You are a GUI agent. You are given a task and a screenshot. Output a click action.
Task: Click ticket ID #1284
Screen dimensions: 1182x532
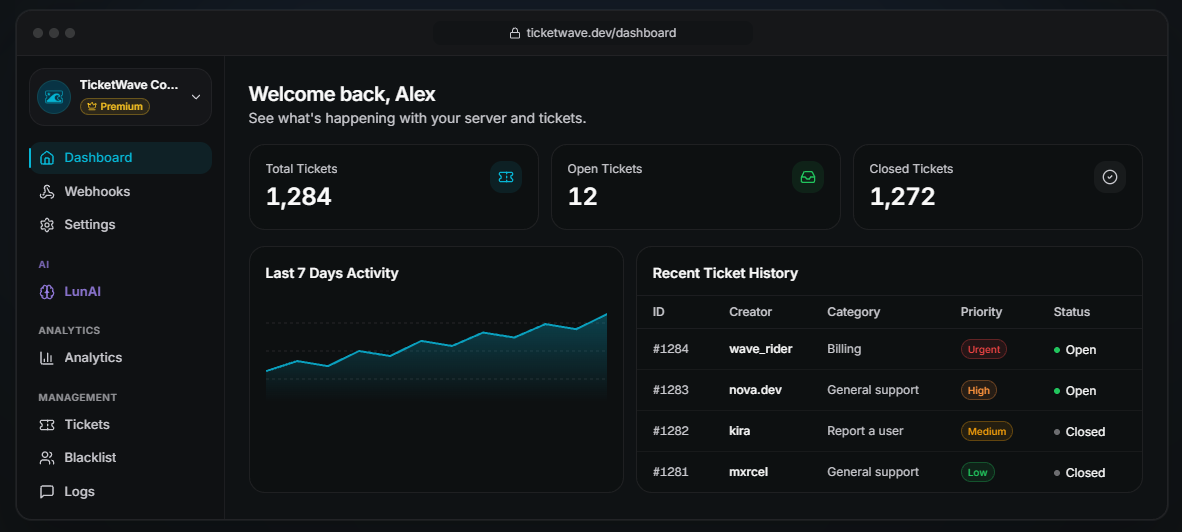click(671, 350)
